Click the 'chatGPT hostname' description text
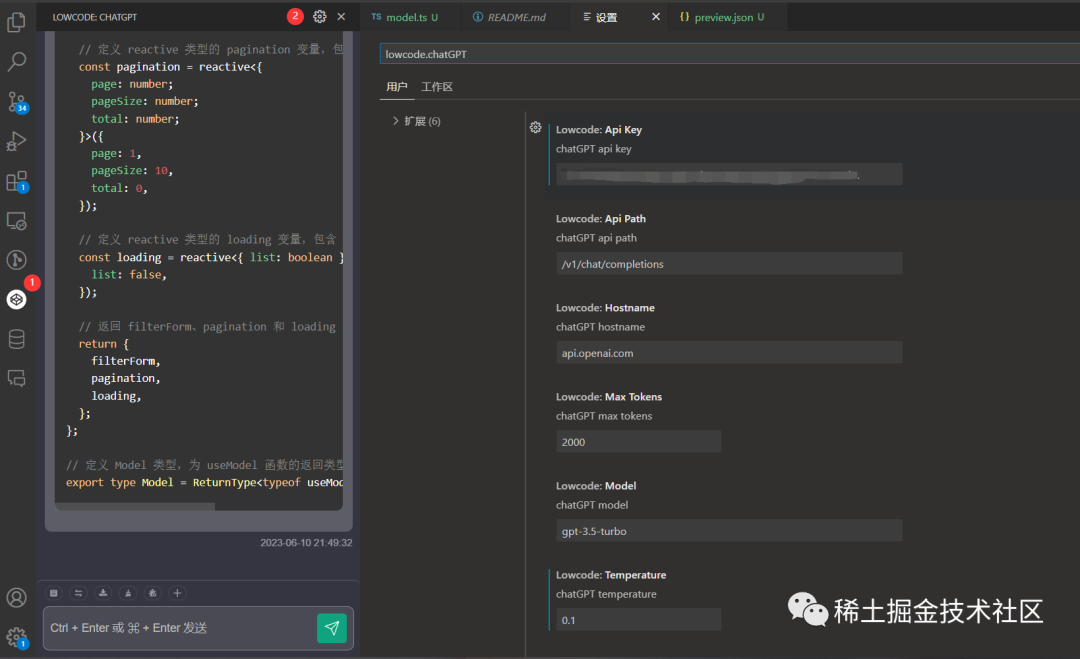 pyautogui.click(x=600, y=326)
